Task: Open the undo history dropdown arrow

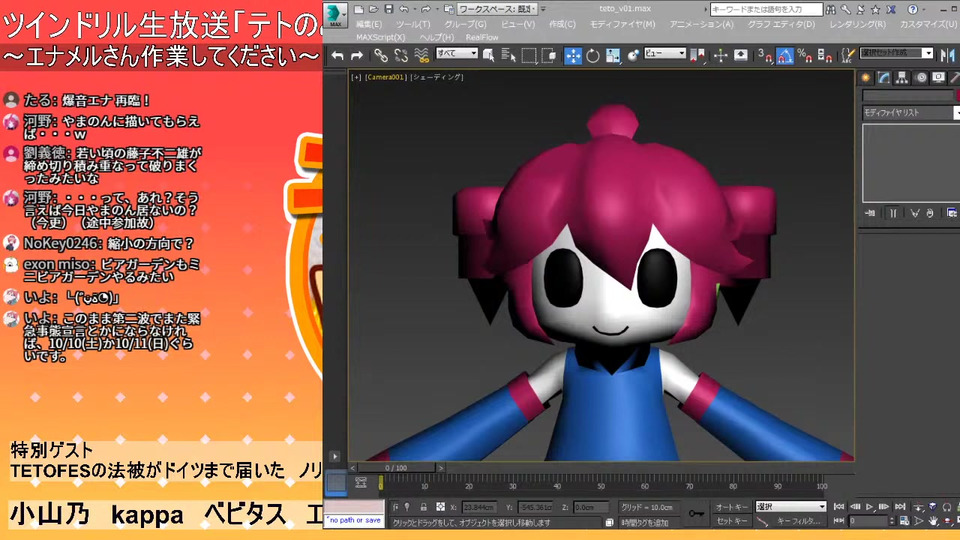Action: [413, 9]
